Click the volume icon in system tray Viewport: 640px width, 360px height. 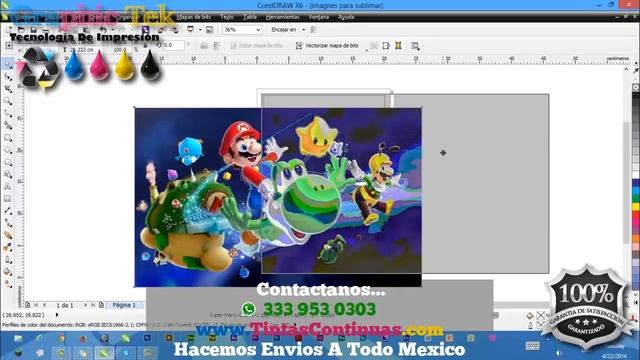(558, 353)
